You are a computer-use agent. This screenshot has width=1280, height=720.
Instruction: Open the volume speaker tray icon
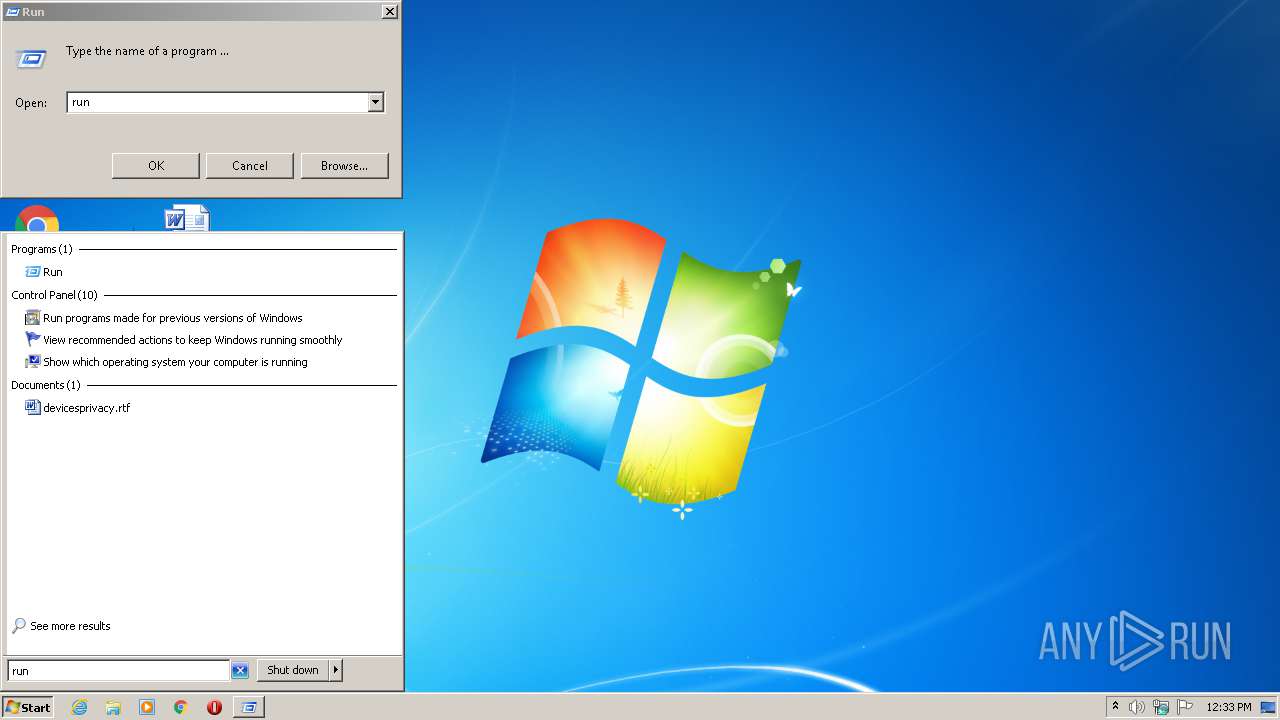point(1137,707)
